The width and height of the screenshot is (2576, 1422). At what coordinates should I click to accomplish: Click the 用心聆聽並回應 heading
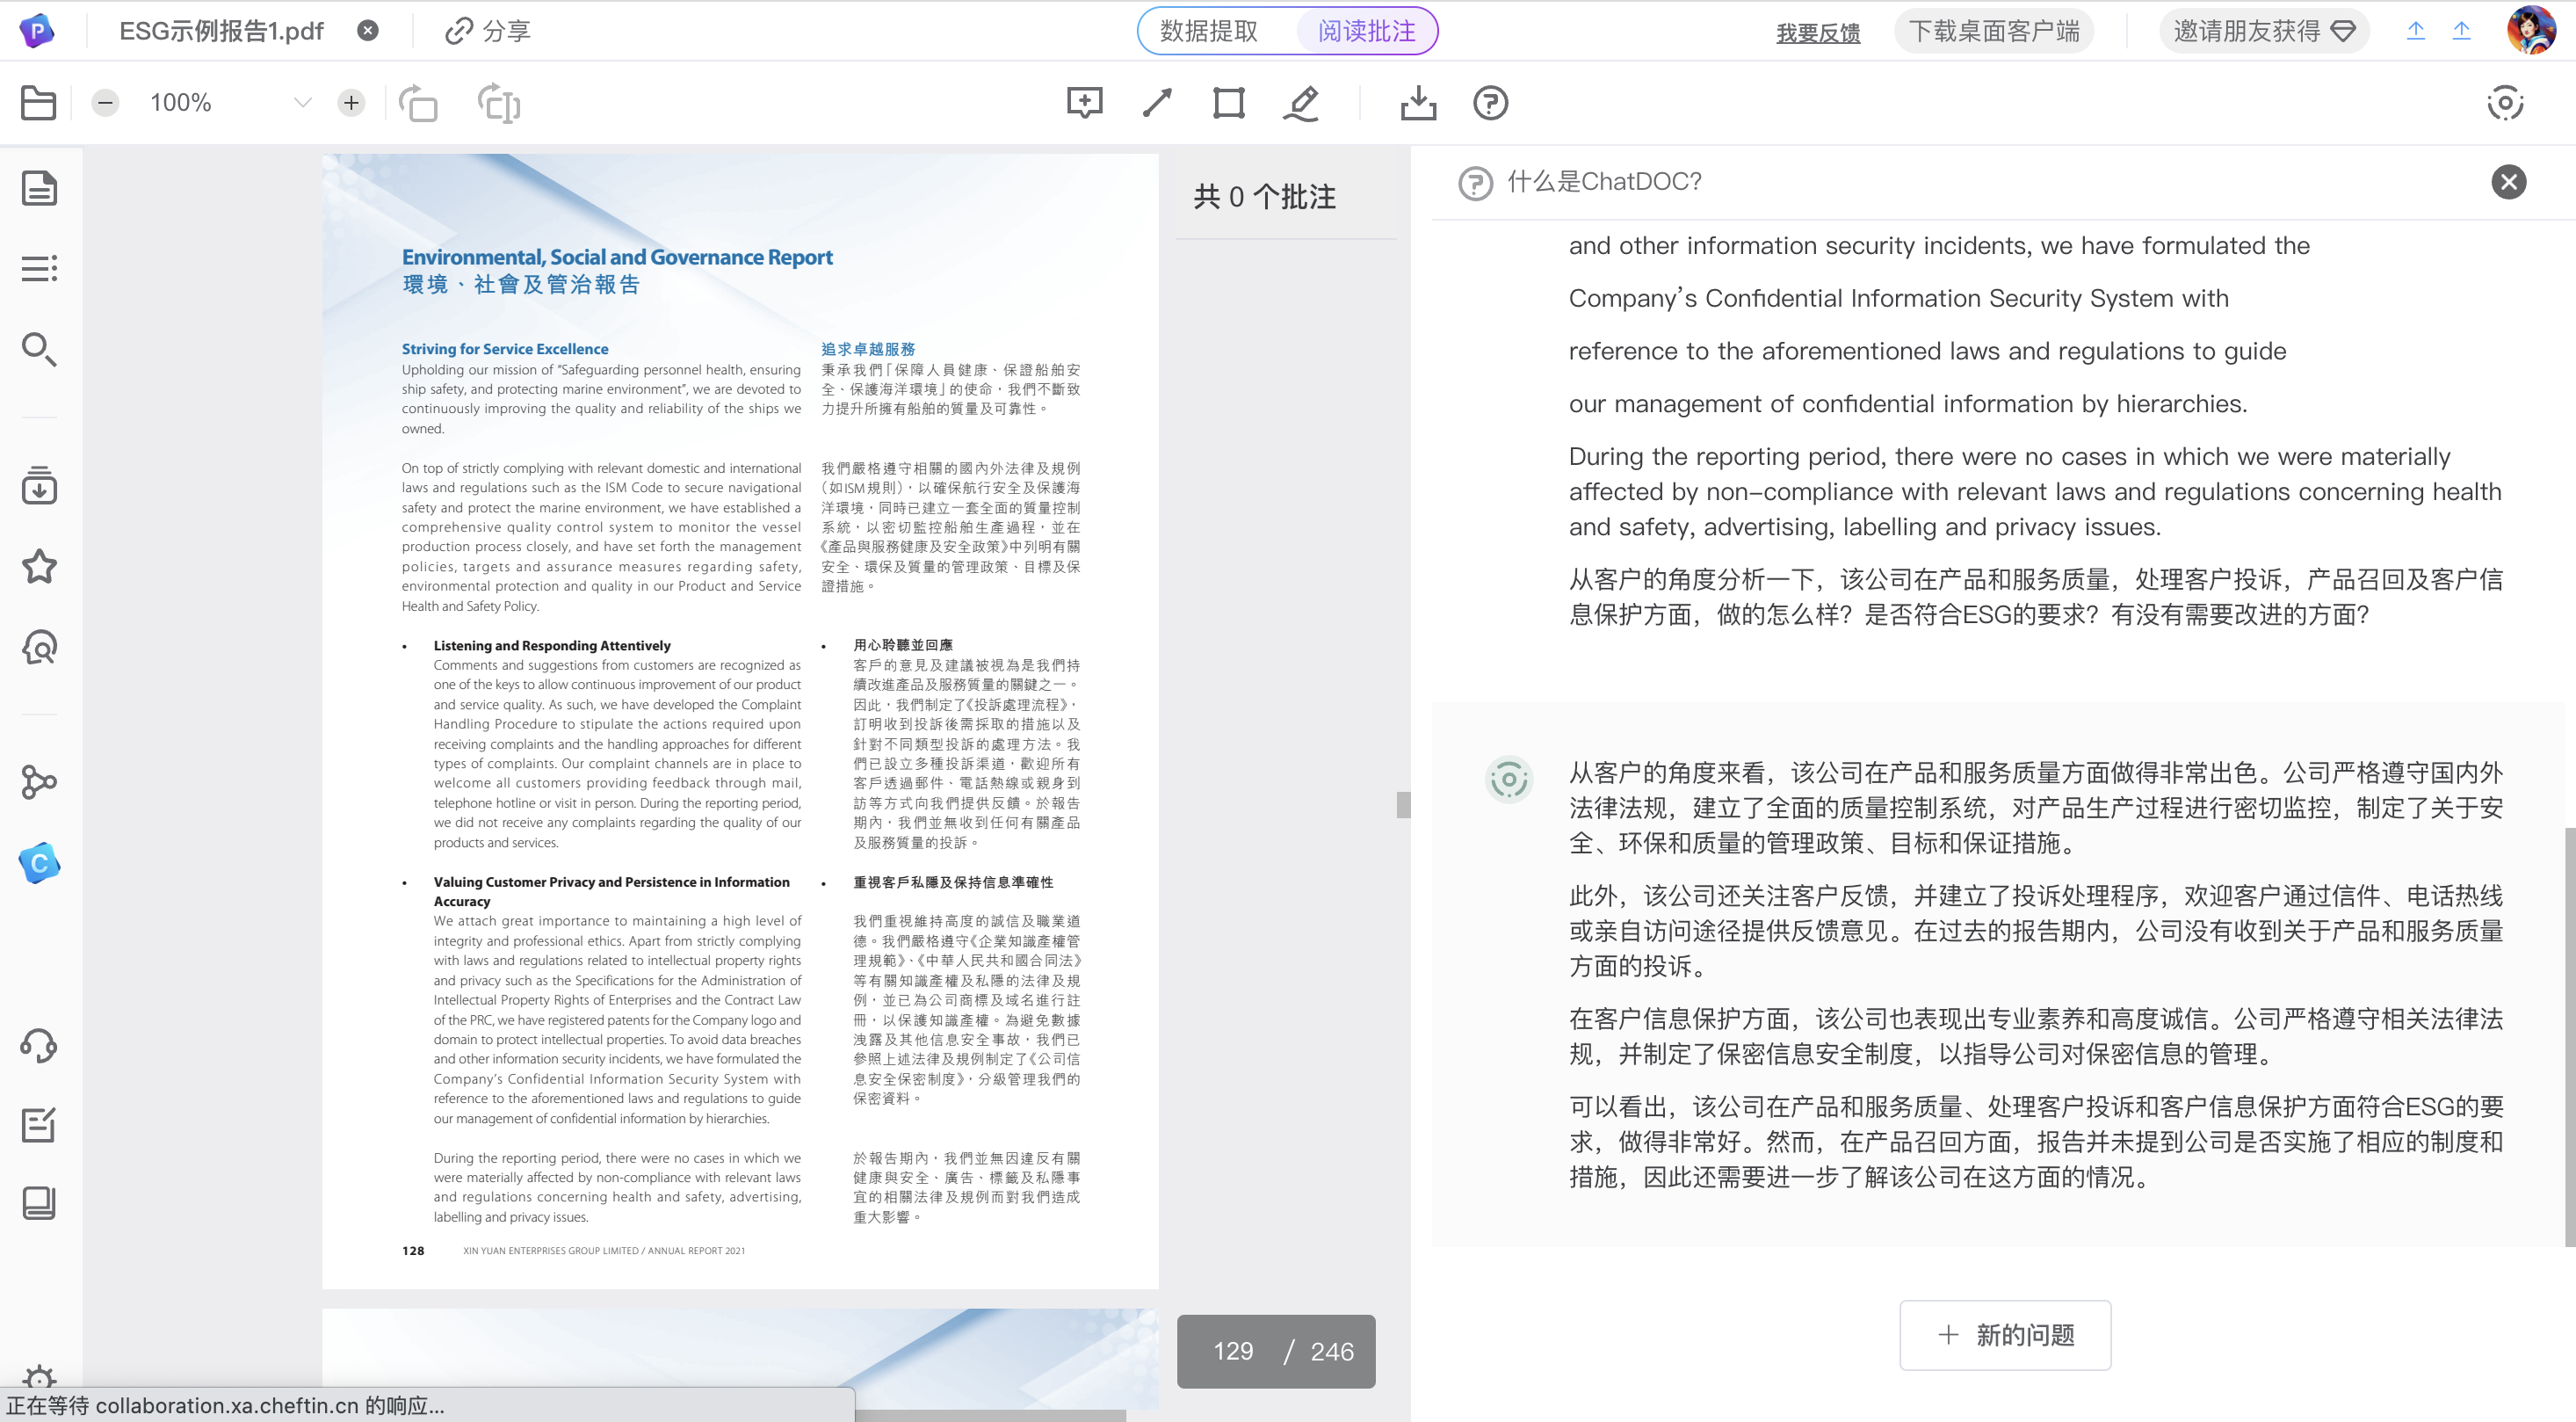pyautogui.click(x=902, y=645)
